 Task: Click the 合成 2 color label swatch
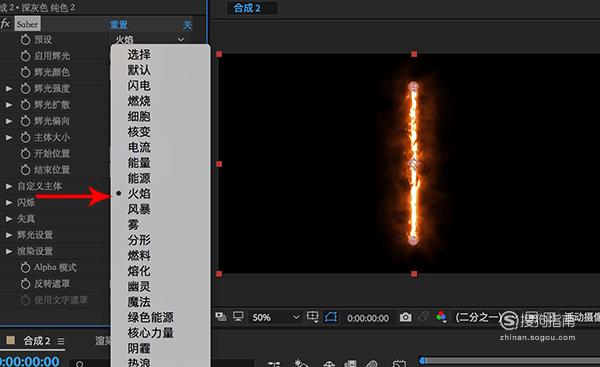pyautogui.click(x=11, y=340)
